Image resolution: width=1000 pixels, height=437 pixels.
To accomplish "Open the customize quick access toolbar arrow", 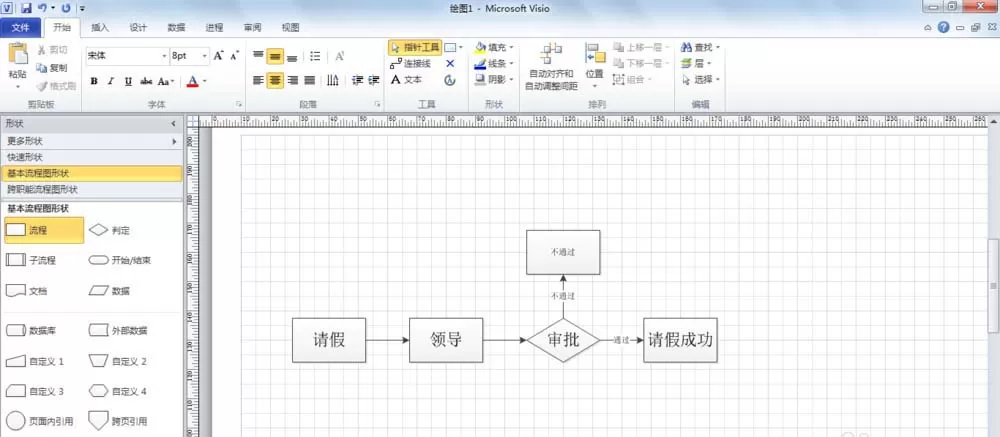I will pos(83,9).
